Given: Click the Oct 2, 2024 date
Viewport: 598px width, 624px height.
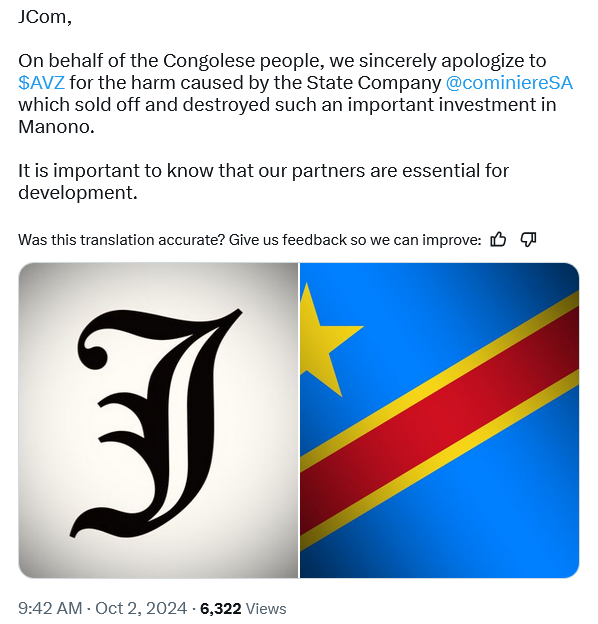Looking at the screenshot, I should (141, 608).
